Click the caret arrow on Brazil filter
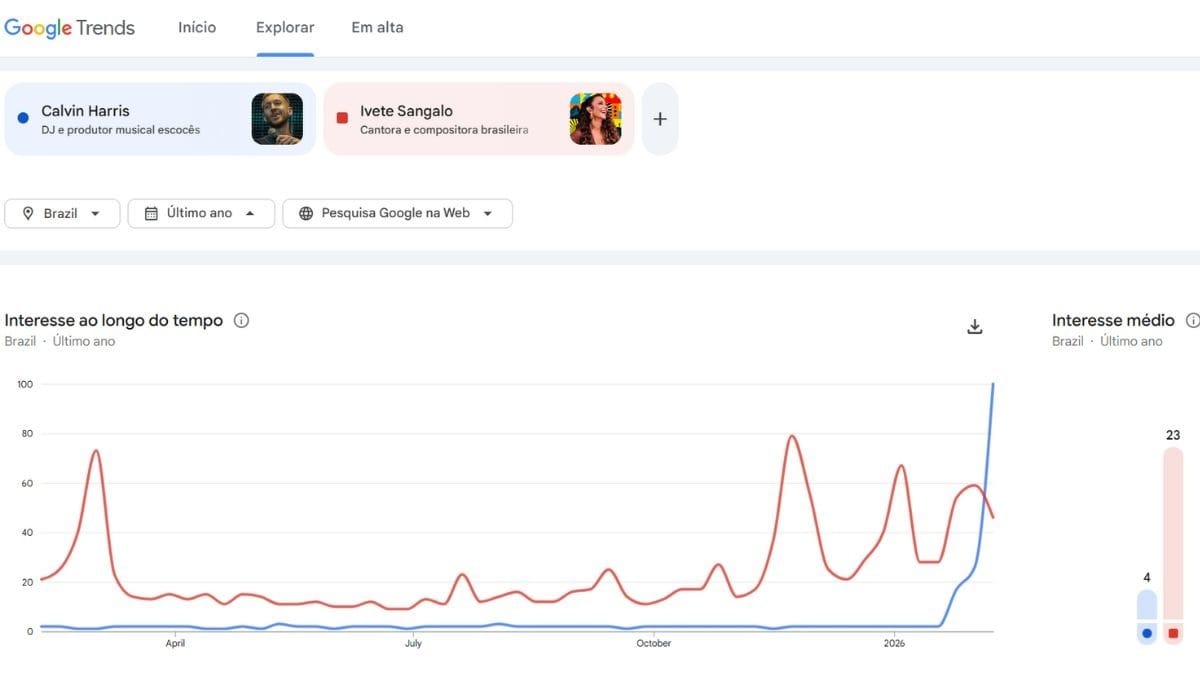 click(95, 213)
